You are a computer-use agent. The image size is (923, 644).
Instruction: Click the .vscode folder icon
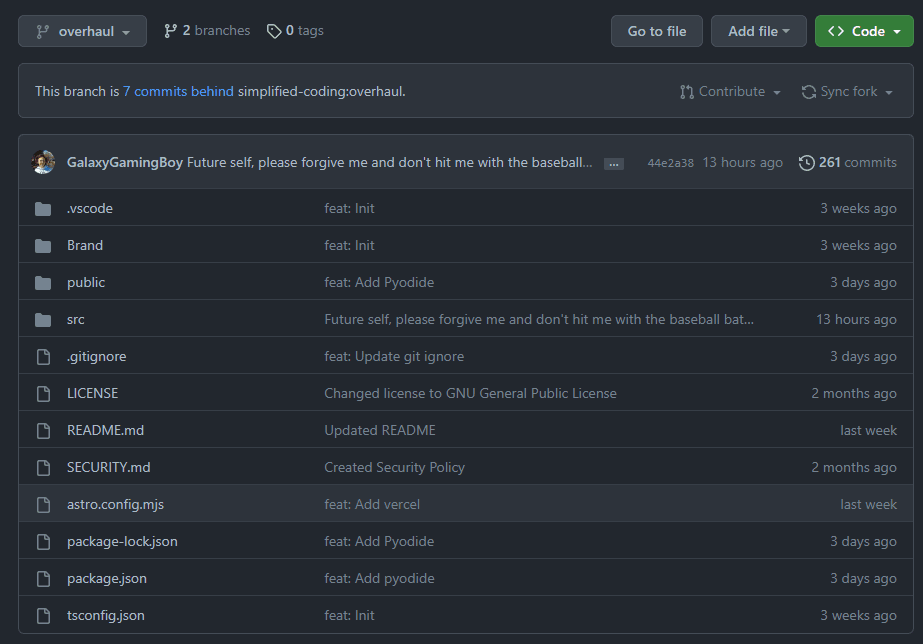pos(43,209)
